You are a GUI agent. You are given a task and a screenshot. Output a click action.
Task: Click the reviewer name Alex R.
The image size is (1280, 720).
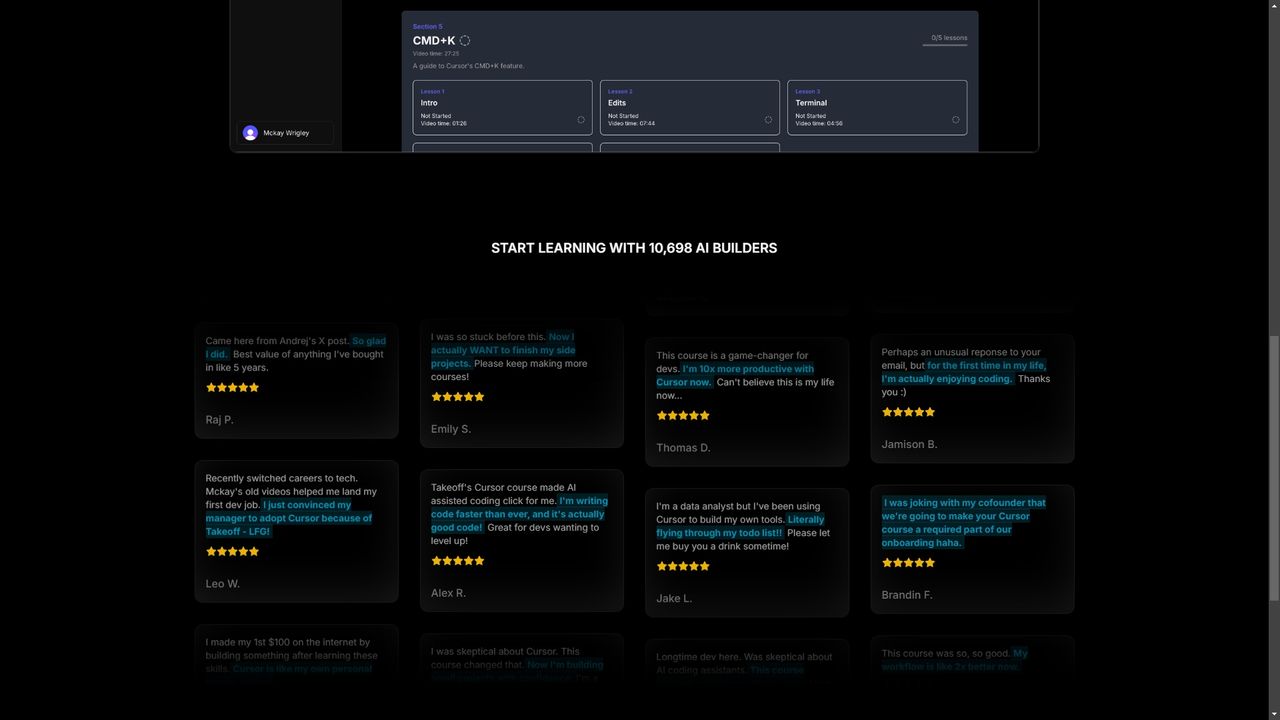[448, 593]
